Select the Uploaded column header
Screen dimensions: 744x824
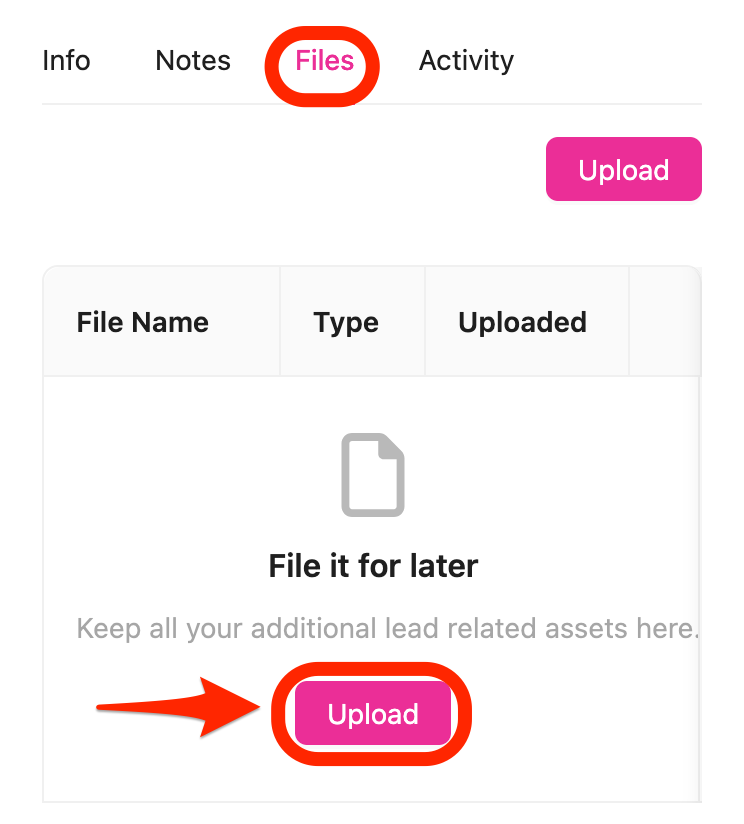tap(522, 323)
